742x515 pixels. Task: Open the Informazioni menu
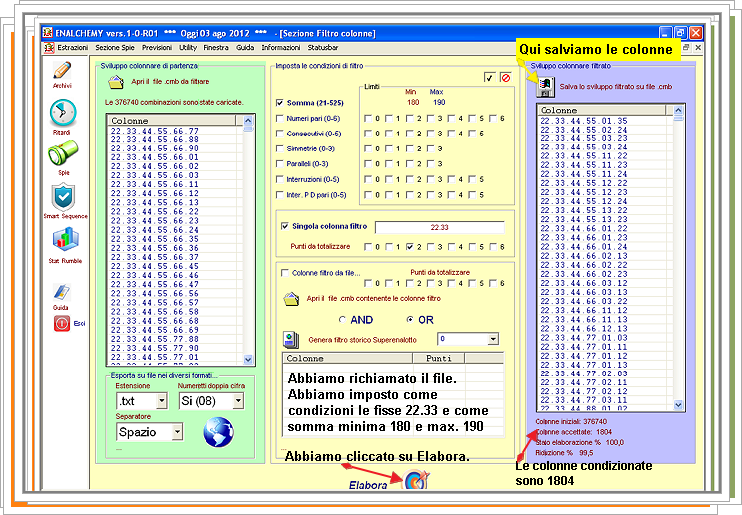click(x=281, y=48)
